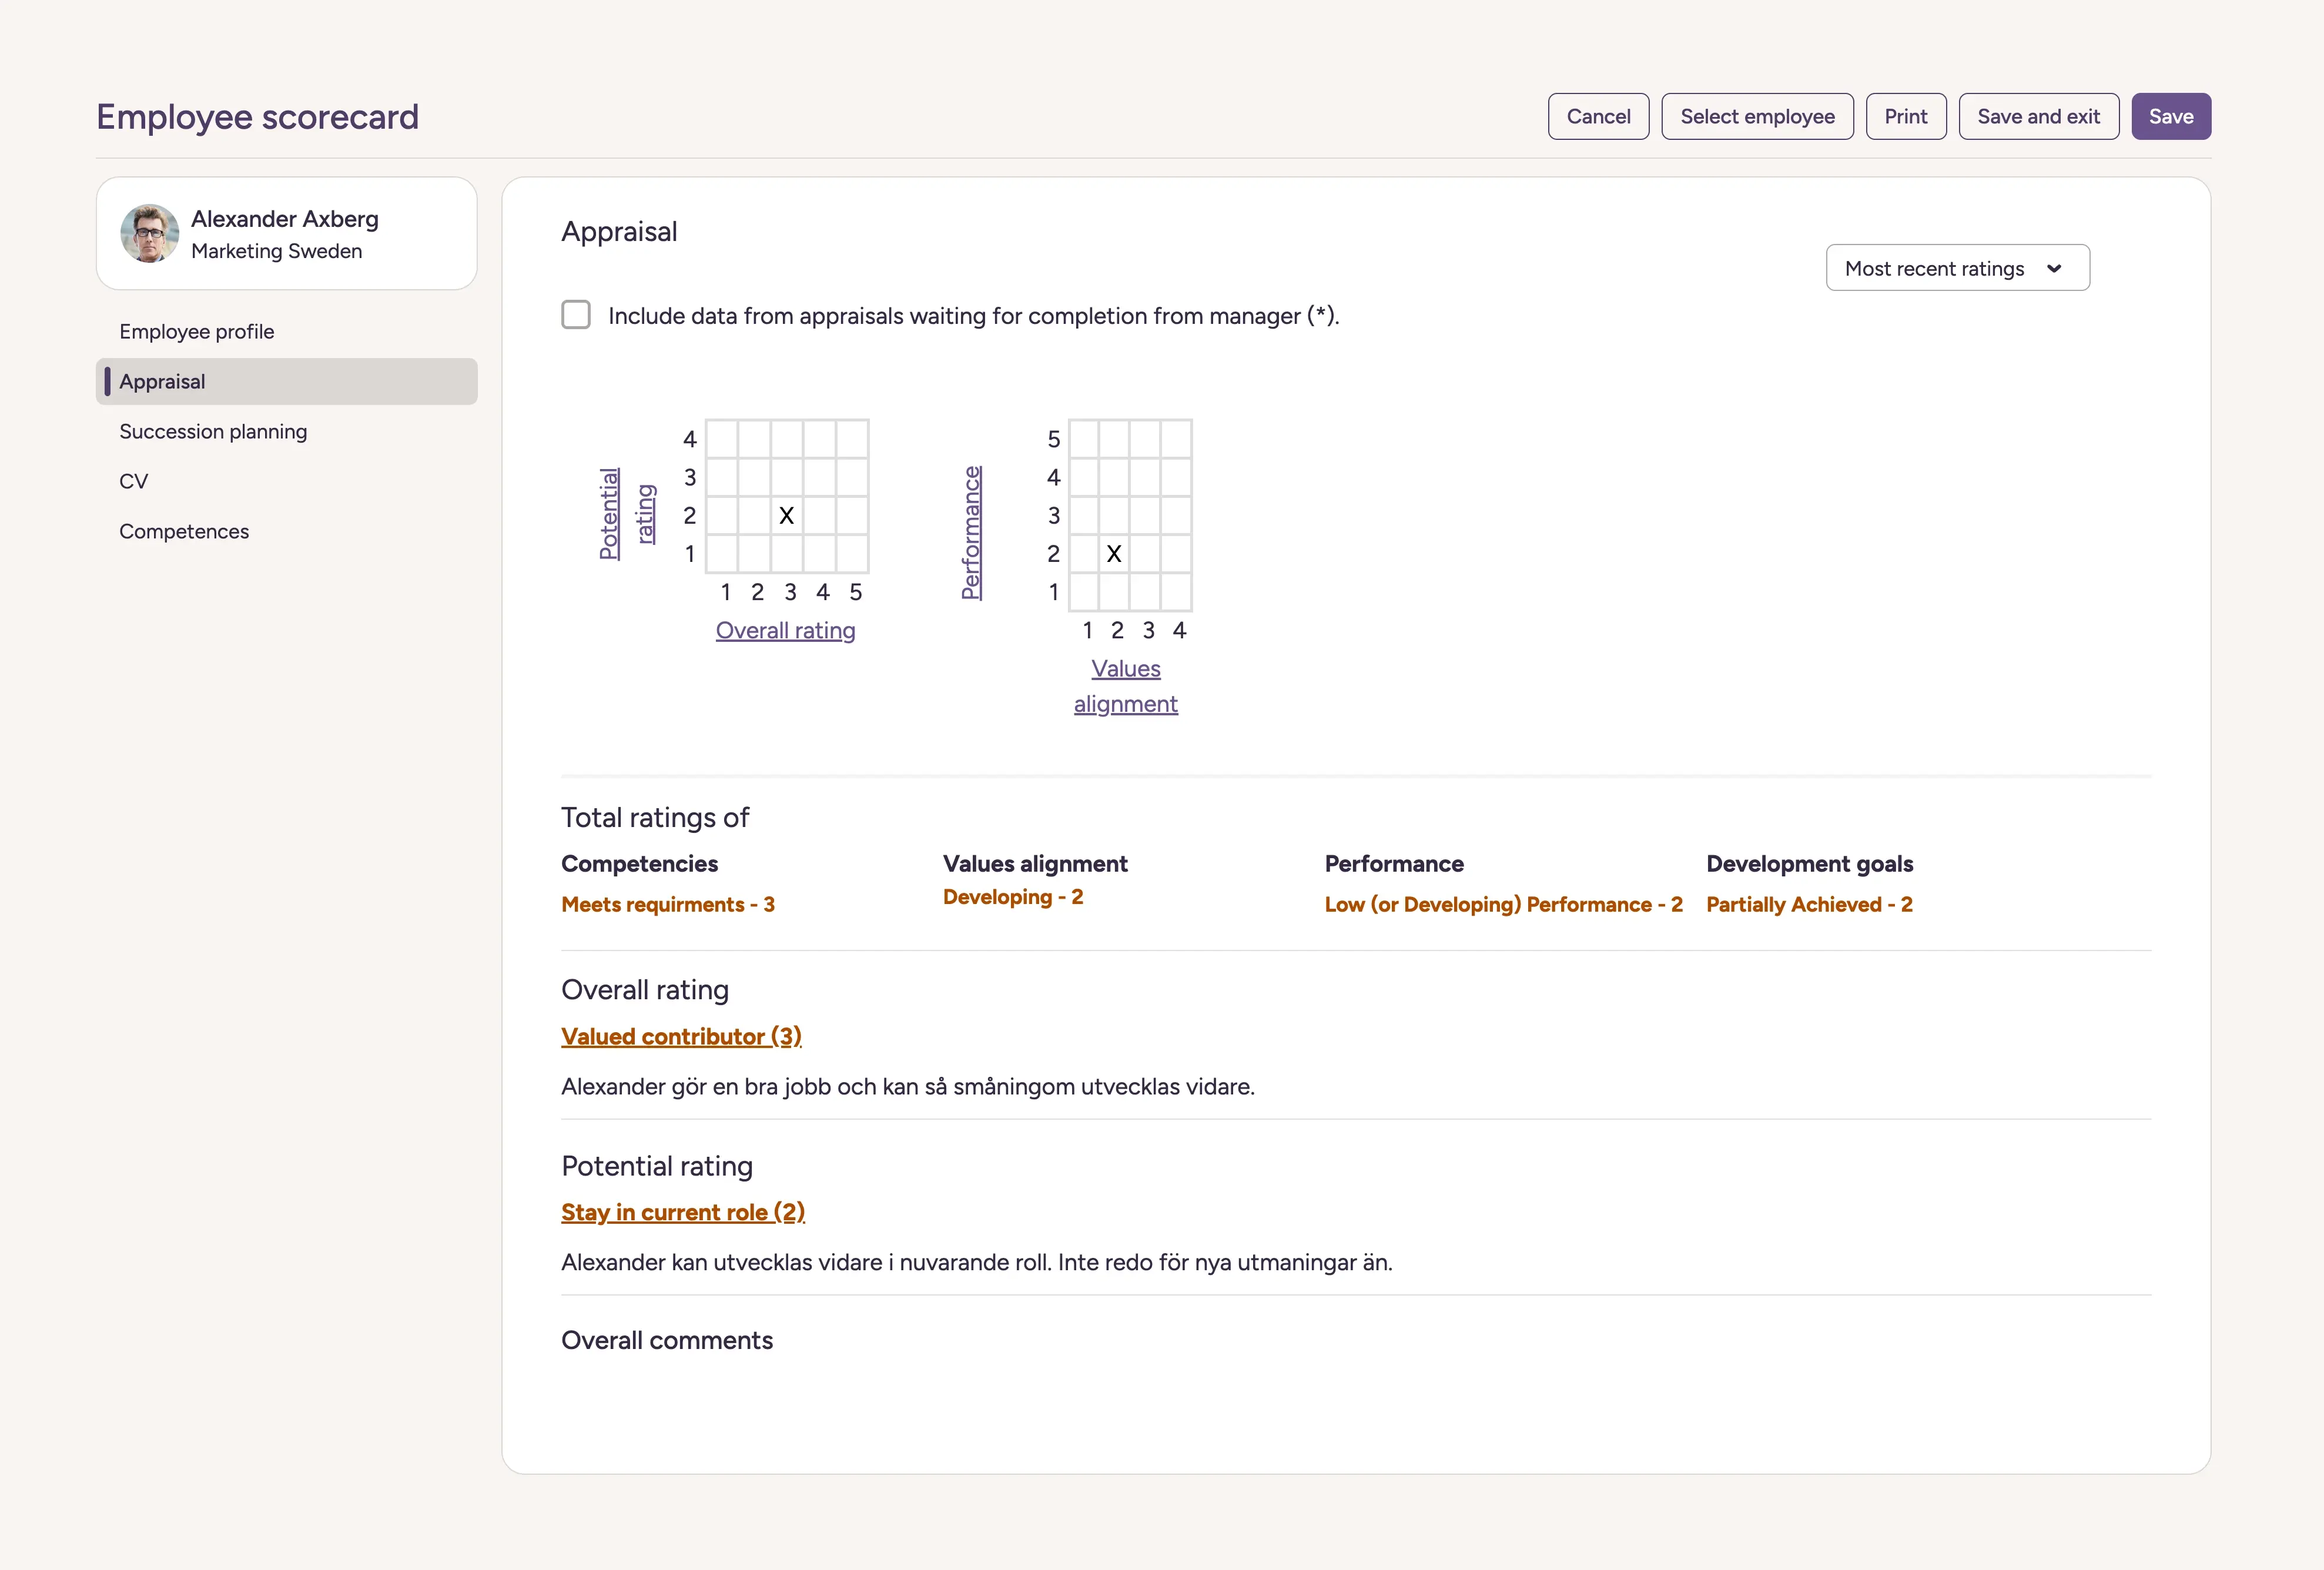Click the vertical Performance axis link
This screenshot has height=1570, width=2324.
(970, 532)
